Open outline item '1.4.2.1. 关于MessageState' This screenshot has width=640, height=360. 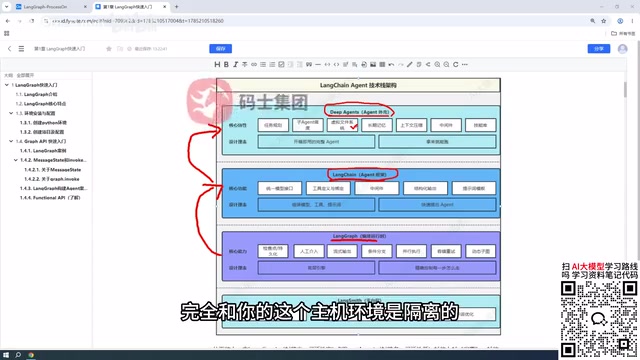pyautogui.click(x=53, y=169)
